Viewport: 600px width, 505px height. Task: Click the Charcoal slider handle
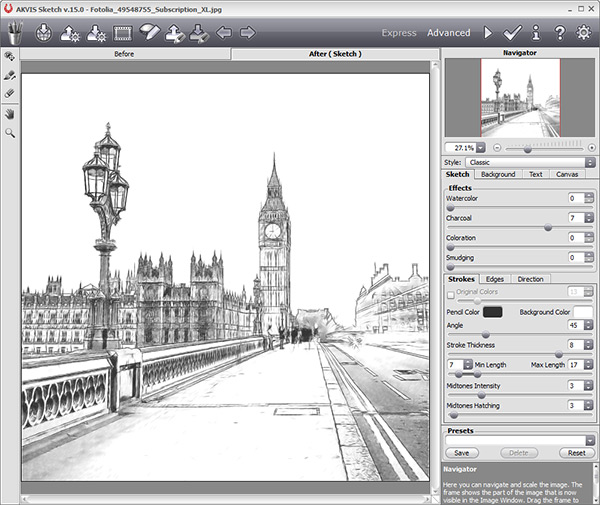click(548, 228)
